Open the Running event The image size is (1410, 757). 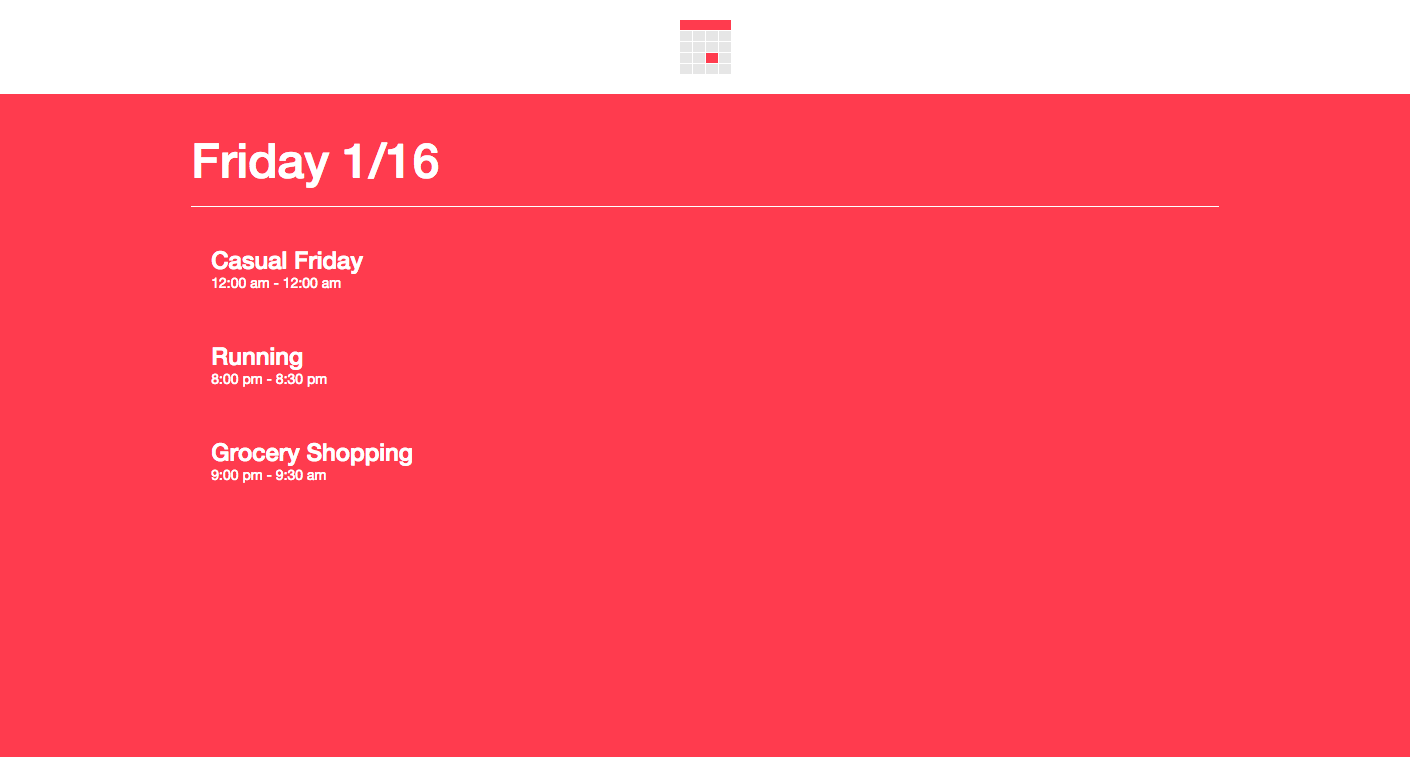pos(256,357)
